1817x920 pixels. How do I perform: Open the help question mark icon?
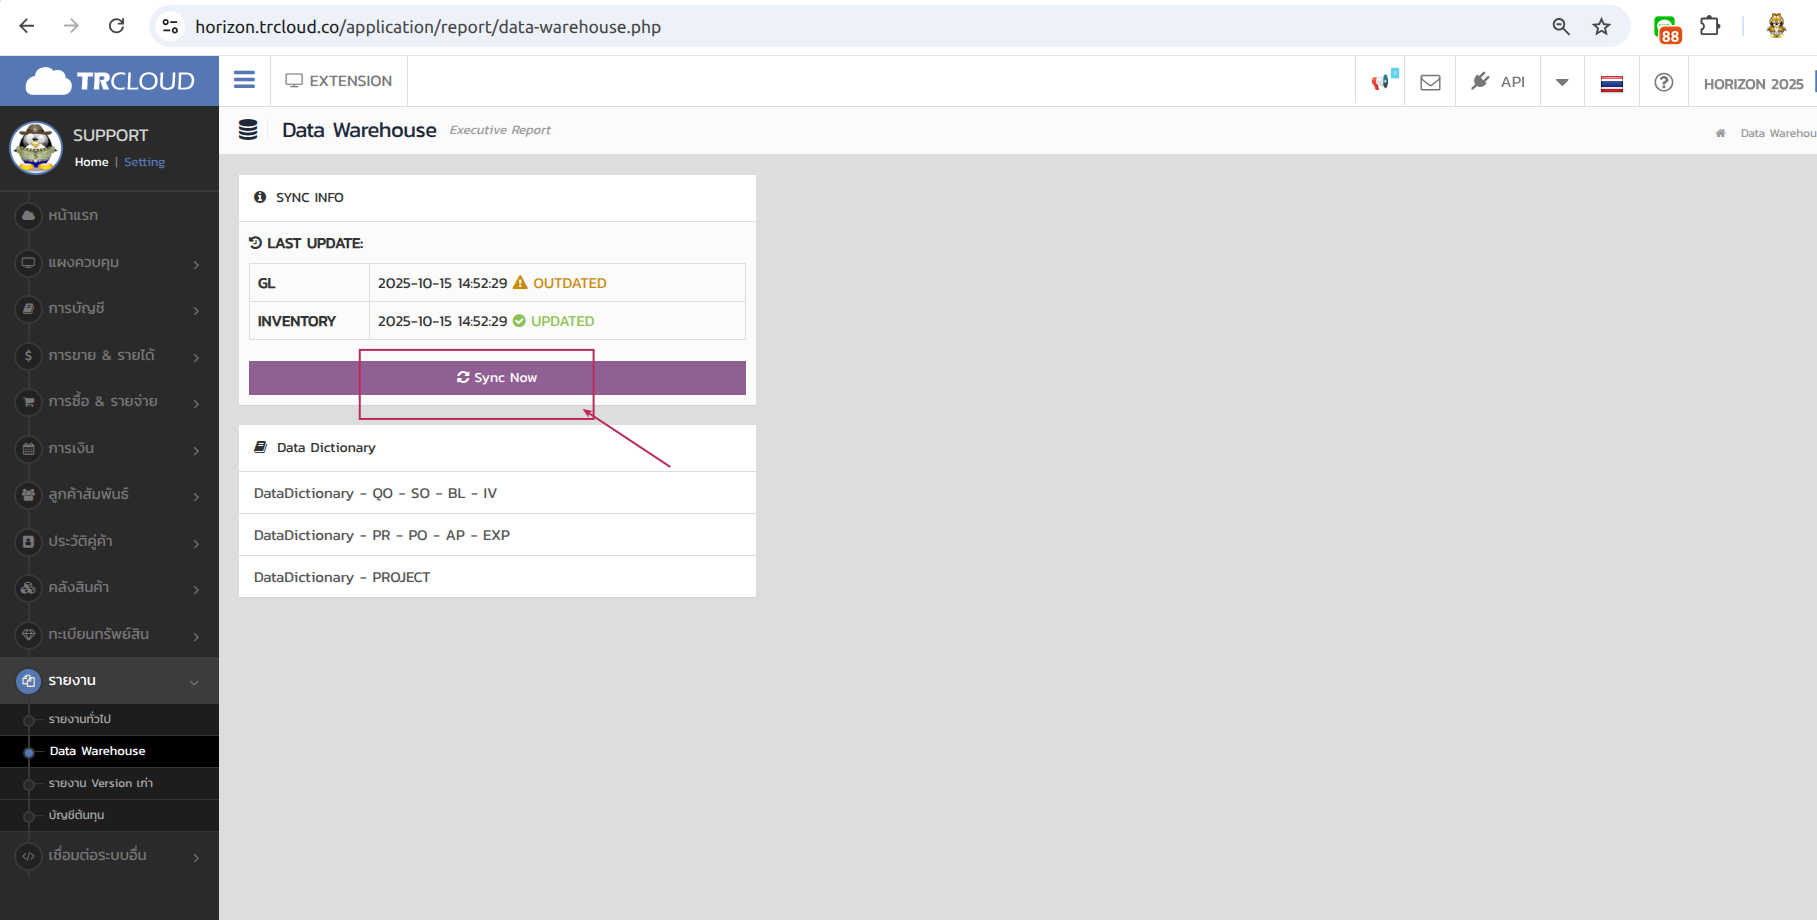tap(1663, 82)
